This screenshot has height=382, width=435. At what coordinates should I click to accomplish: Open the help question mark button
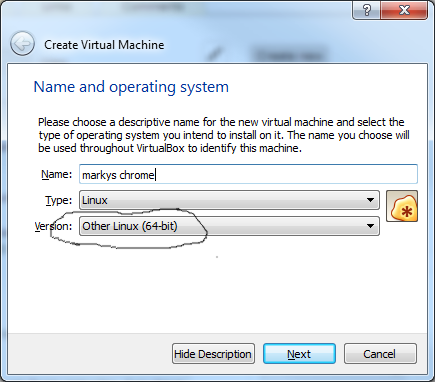pos(366,10)
